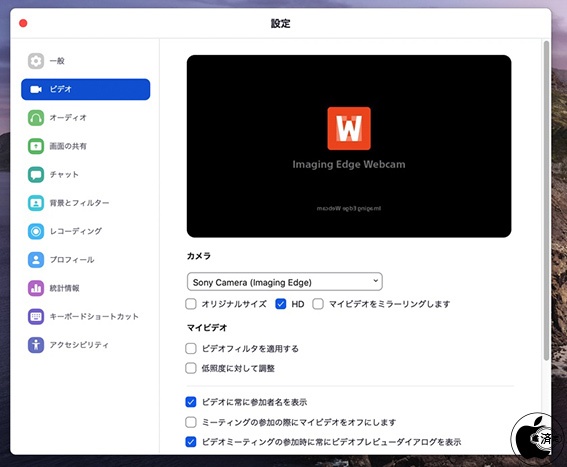Enable the オリジナルサイズ checkbox
Image resolution: width=567 pixels, height=467 pixels.
(x=191, y=304)
